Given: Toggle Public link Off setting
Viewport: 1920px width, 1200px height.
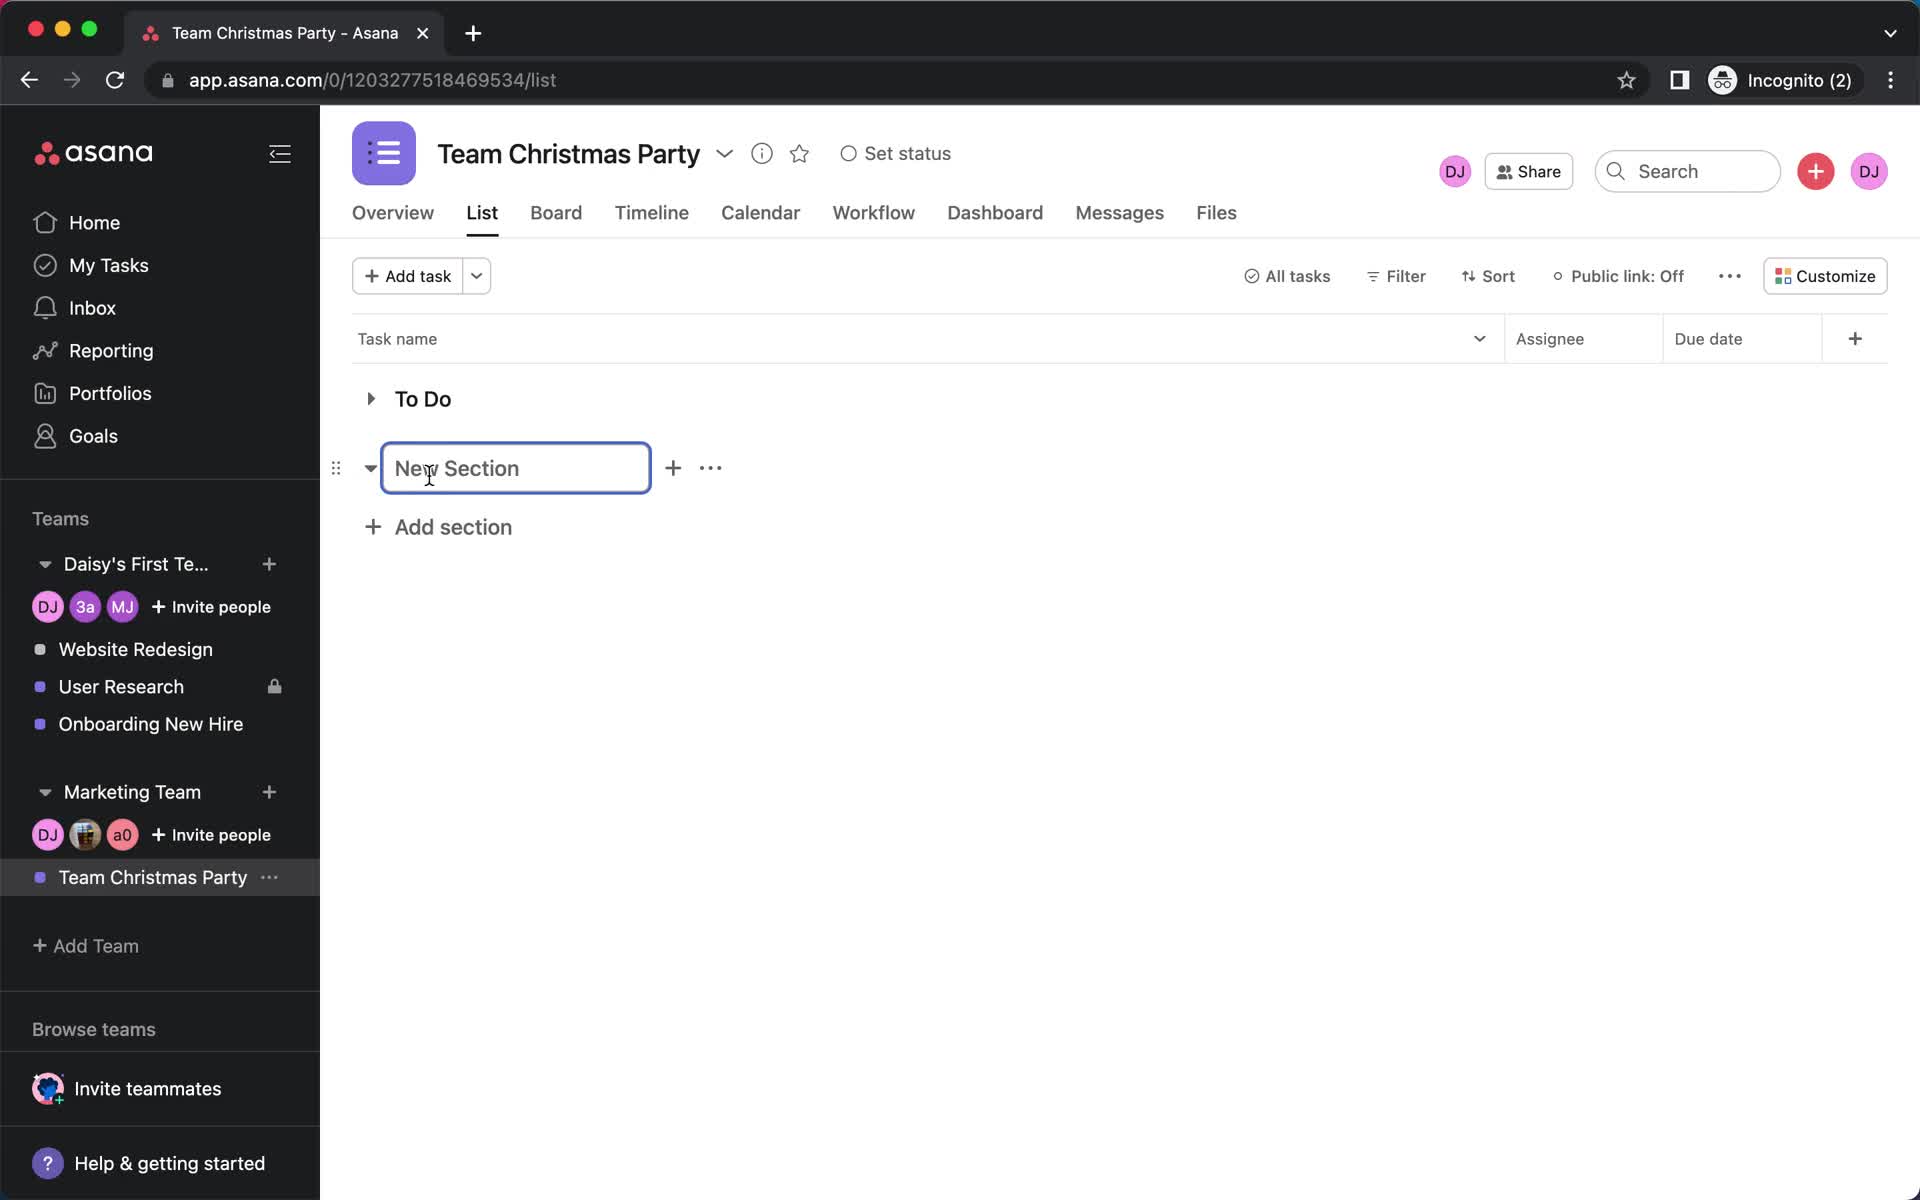Looking at the screenshot, I should pyautogui.click(x=1616, y=276).
